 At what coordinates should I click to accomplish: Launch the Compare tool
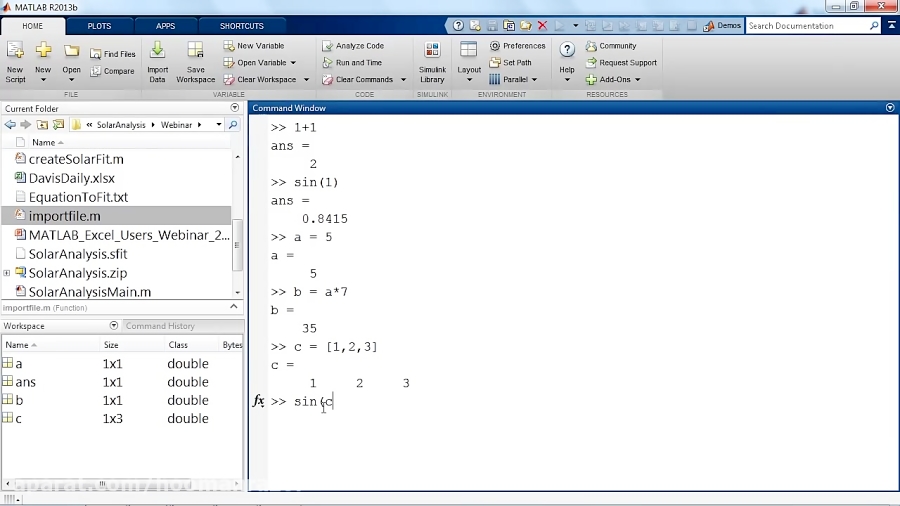pos(112,71)
